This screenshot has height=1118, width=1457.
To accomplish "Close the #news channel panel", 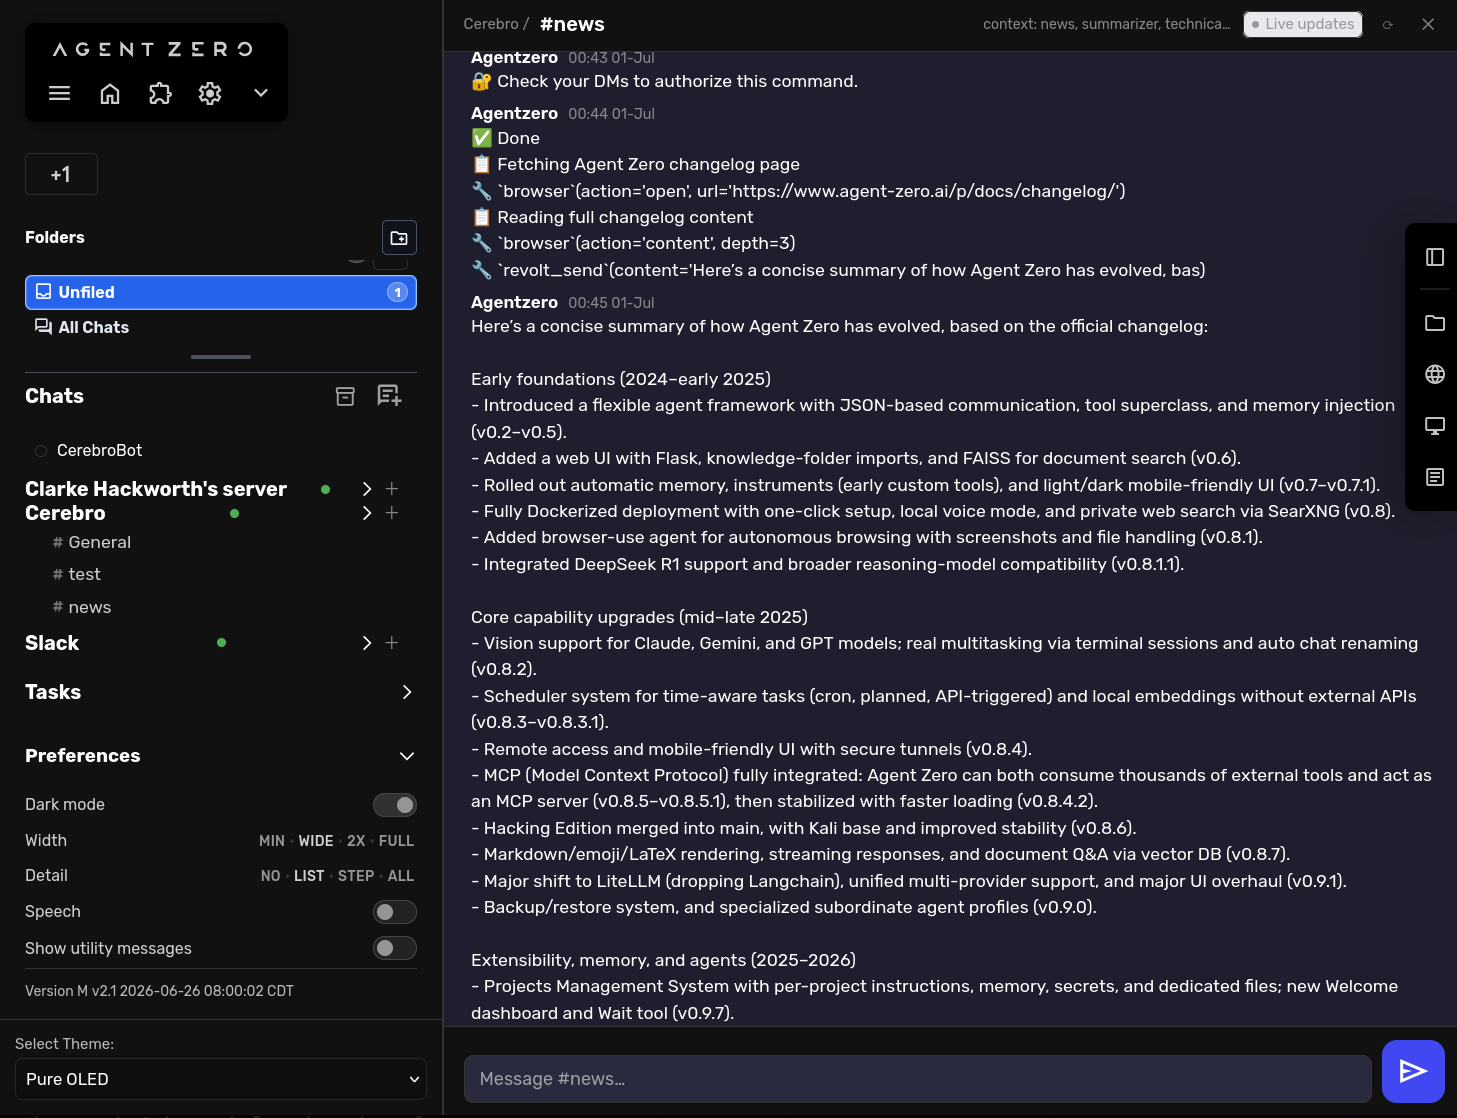I will [x=1428, y=24].
